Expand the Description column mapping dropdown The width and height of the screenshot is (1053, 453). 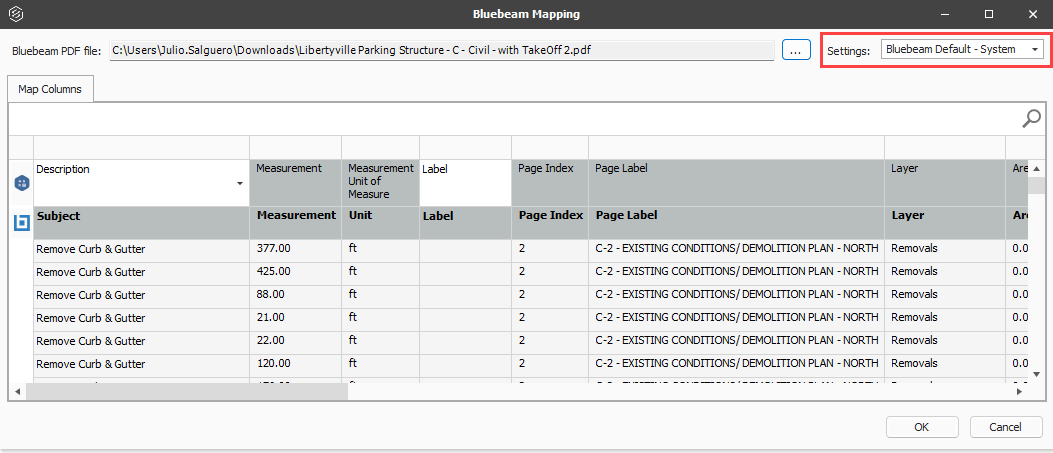click(x=240, y=184)
